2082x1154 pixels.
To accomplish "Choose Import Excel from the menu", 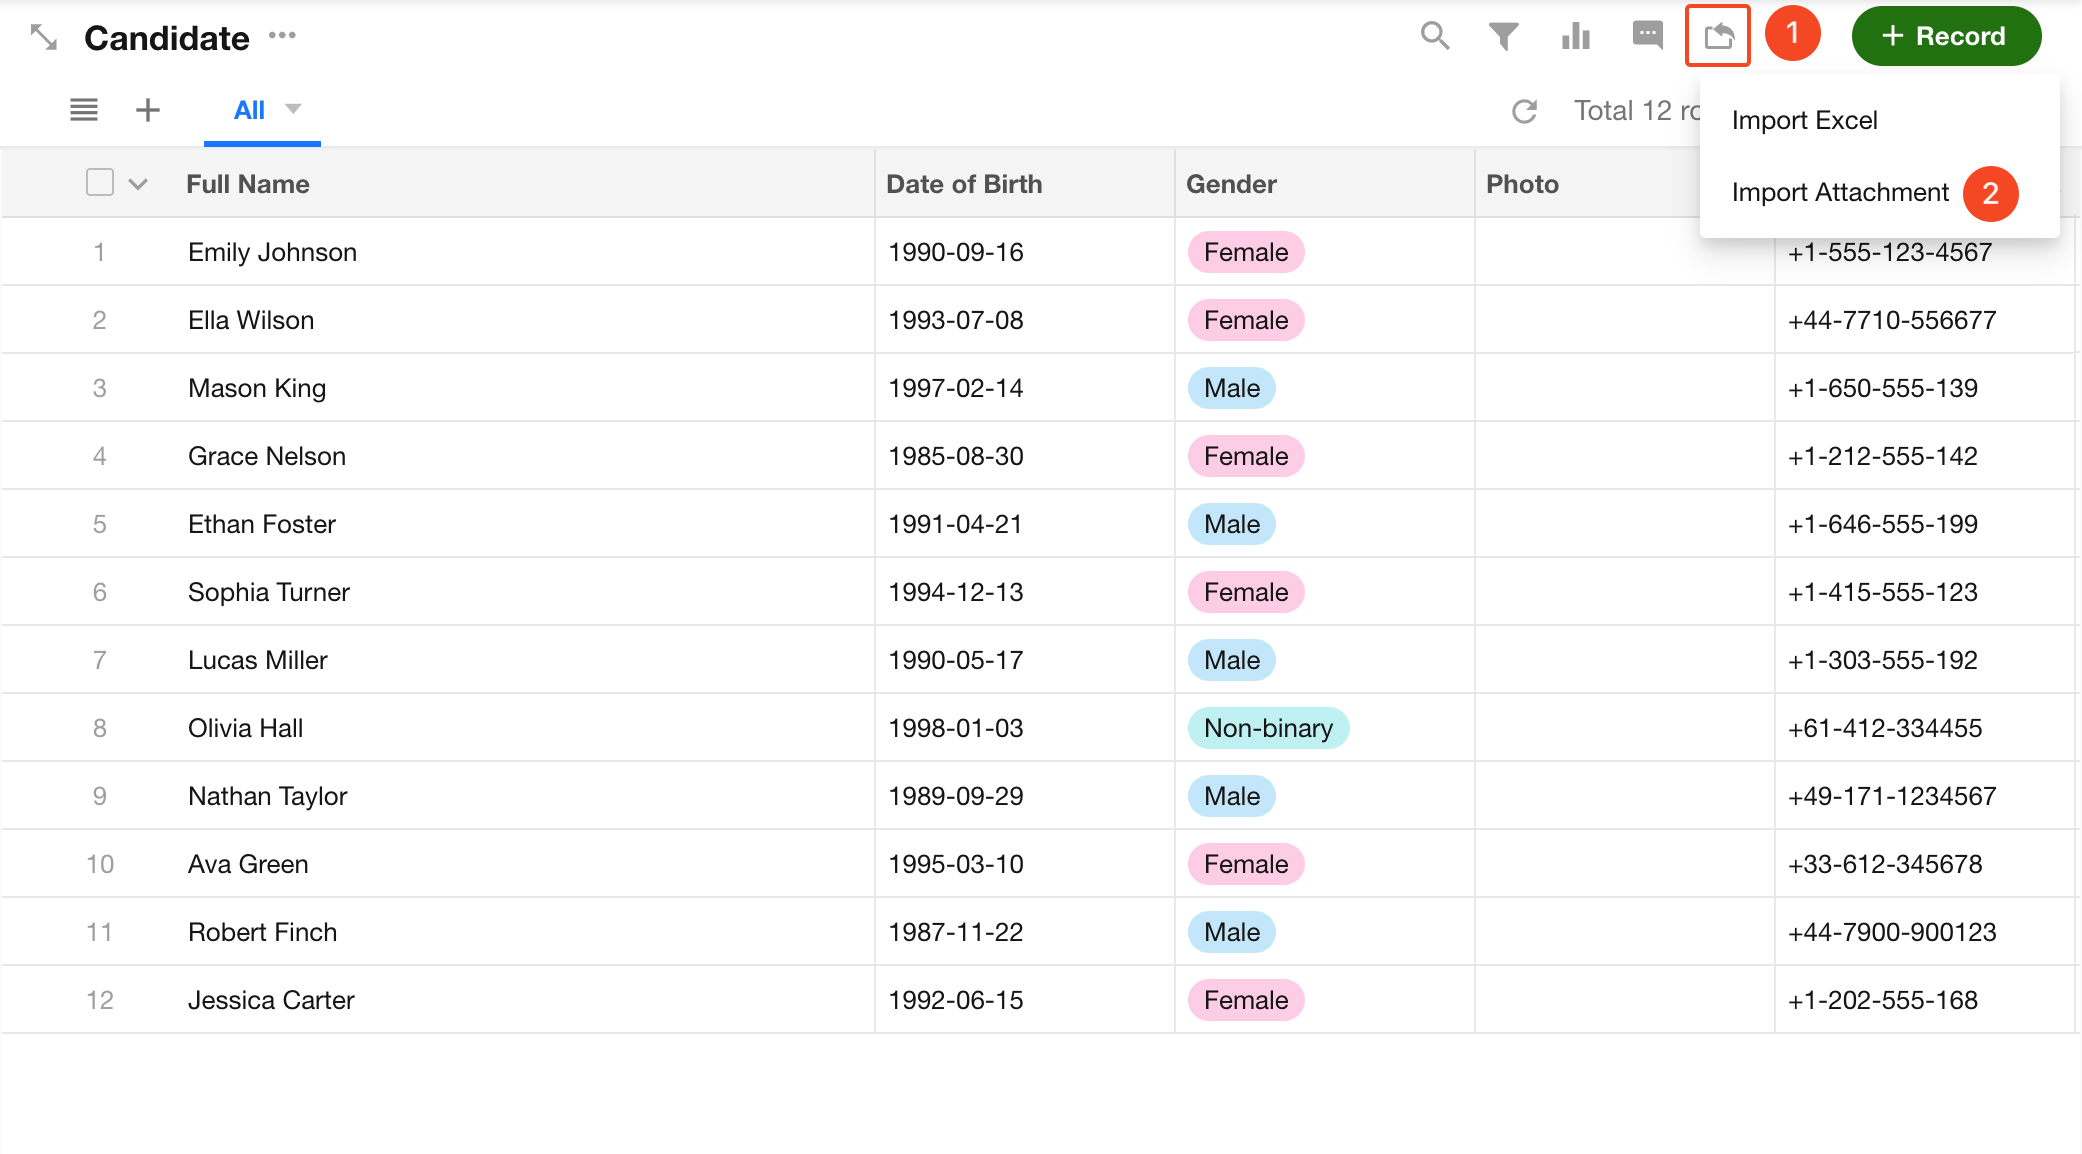I will click(x=1804, y=120).
